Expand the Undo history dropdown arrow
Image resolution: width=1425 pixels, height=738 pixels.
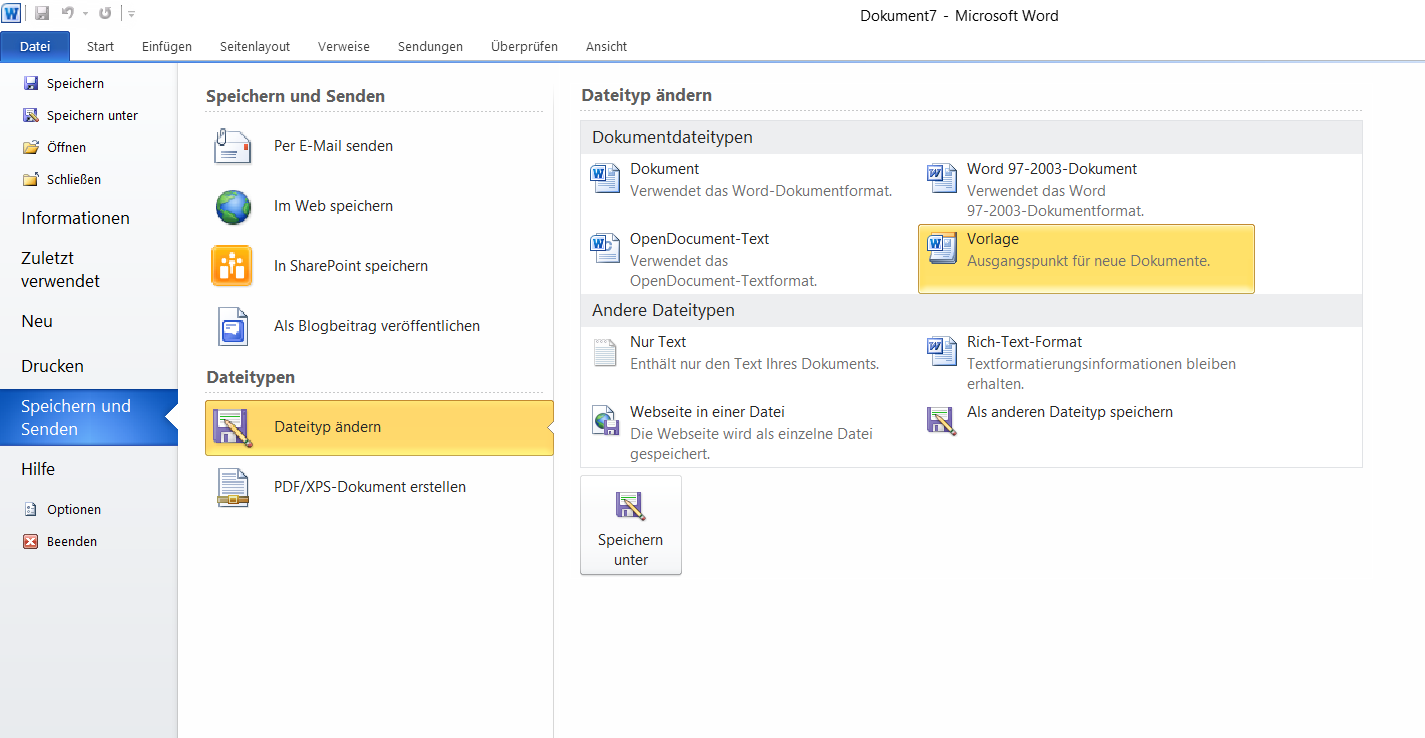(85, 14)
